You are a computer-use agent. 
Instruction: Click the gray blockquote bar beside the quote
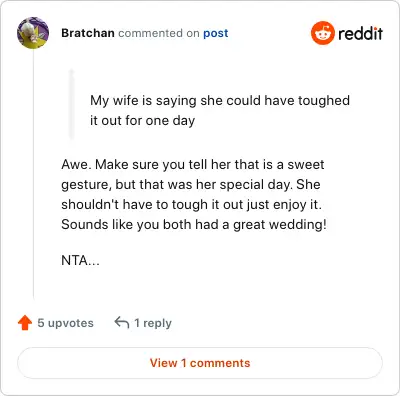click(x=71, y=104)
